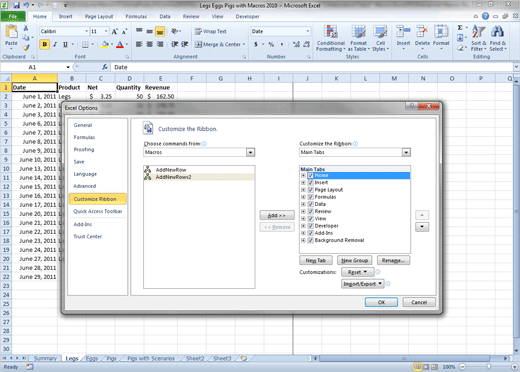The height and width of the screenshot is (372, 520).
Task: Toggle Italic formatting button
Action: pyautogui.click(x=55, y=44)
